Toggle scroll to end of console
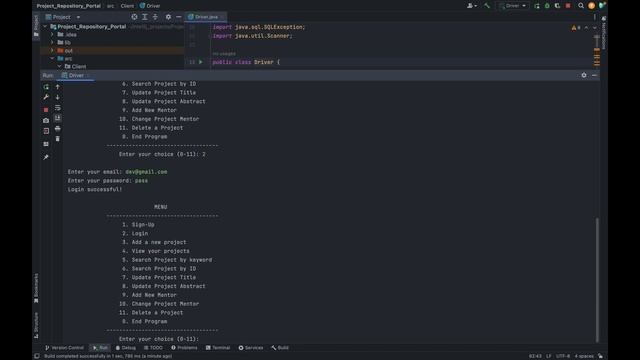This screenshot has height=360, width=640. tap(58, 118)
